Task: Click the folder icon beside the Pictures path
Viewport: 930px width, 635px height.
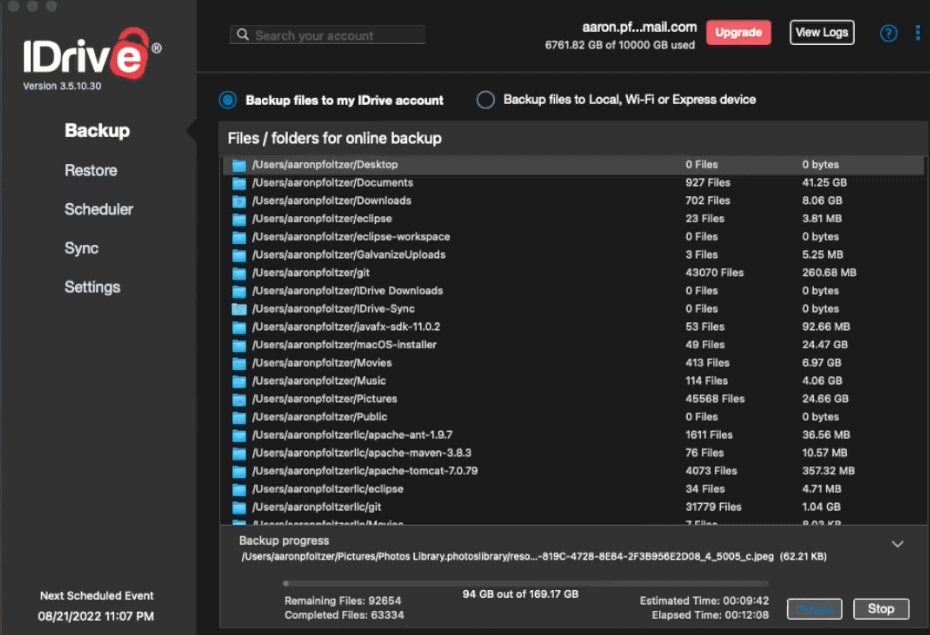Action: [239, 400]
